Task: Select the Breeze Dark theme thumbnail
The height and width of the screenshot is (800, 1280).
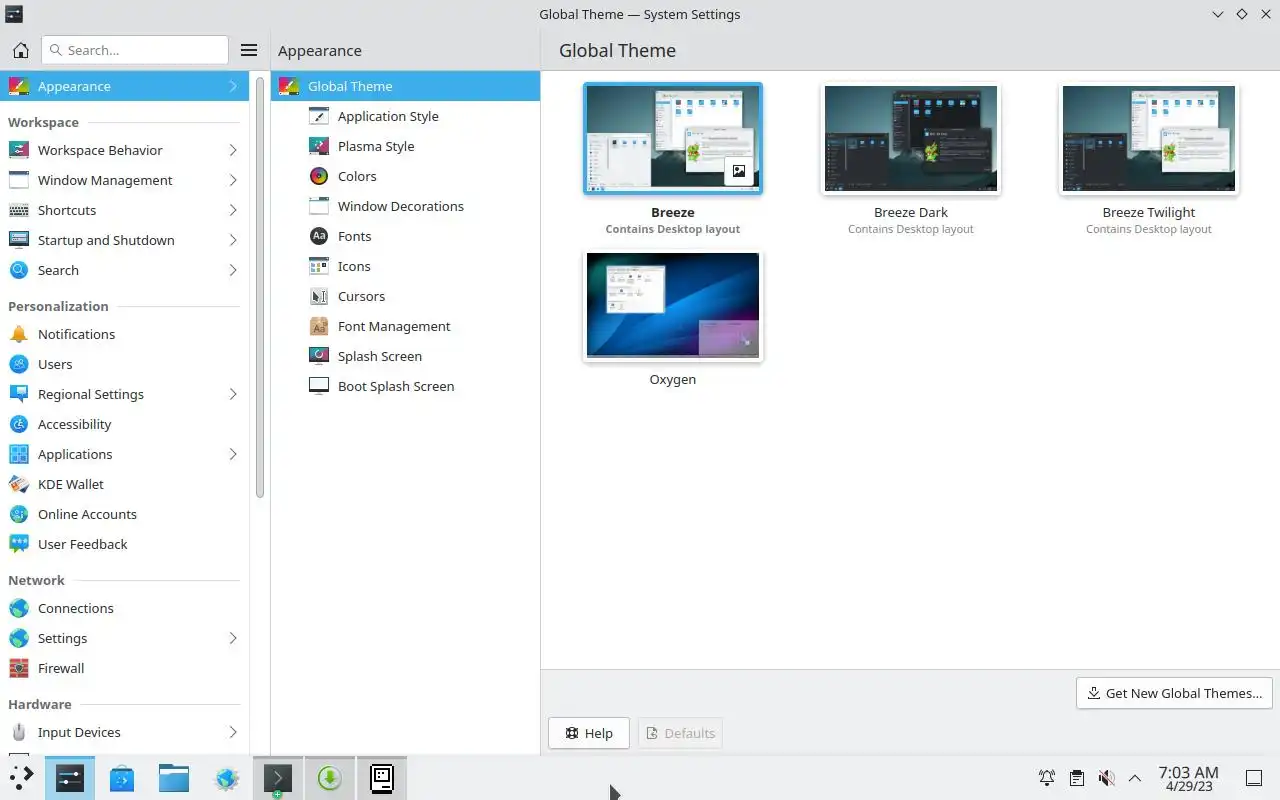Action: (911, 138)
